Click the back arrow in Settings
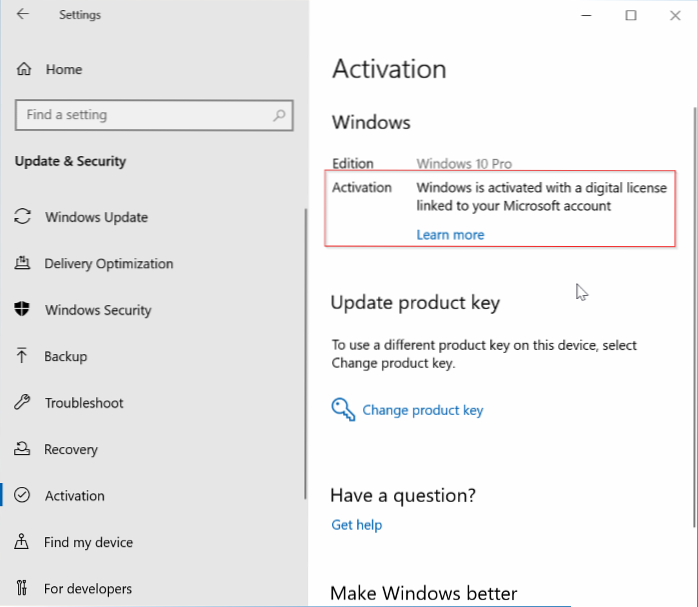698x607 pixels. point(22,15)
